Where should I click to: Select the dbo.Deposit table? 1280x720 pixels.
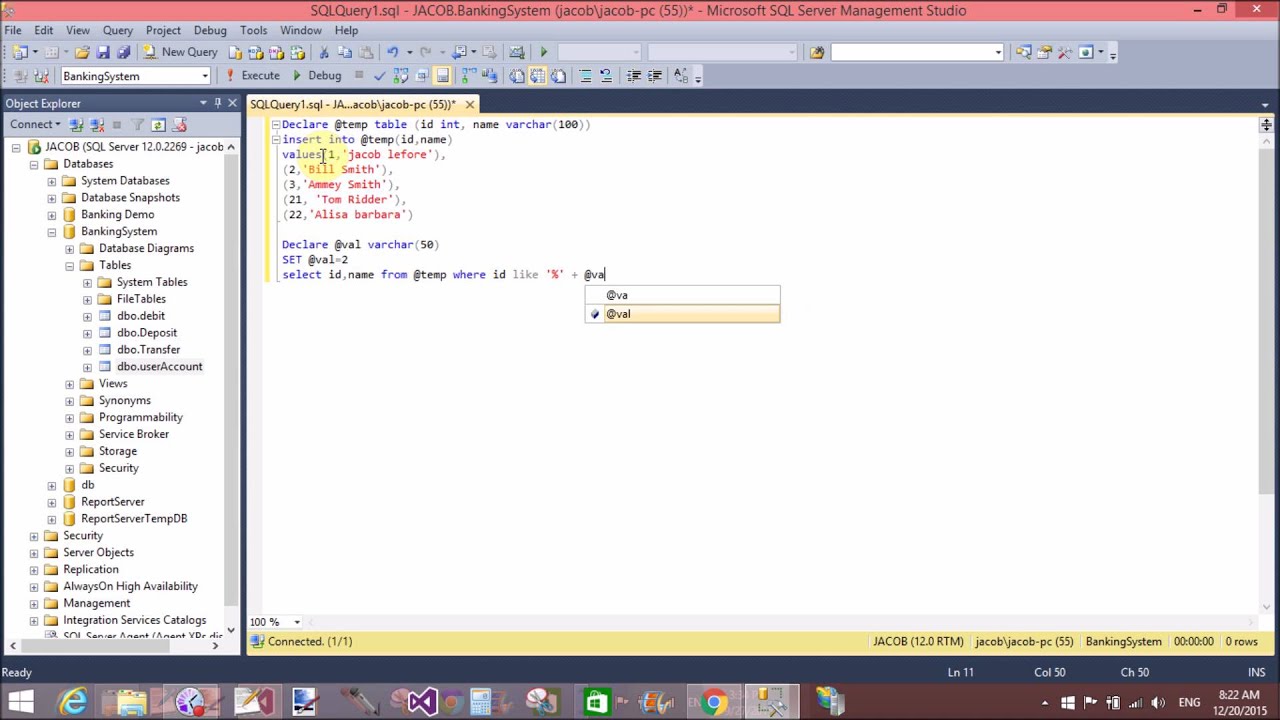[146, 333]
